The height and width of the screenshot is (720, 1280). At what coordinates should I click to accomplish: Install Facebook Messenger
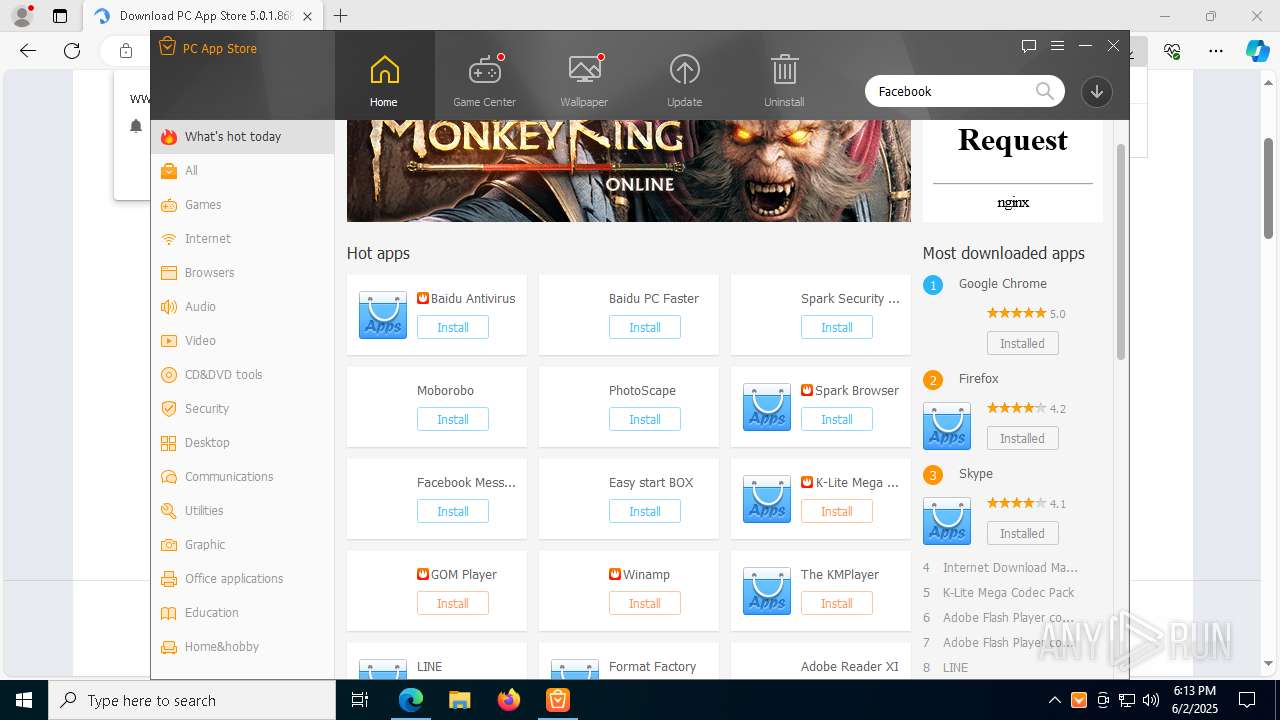pyautogui.click(x=453, y=511)
